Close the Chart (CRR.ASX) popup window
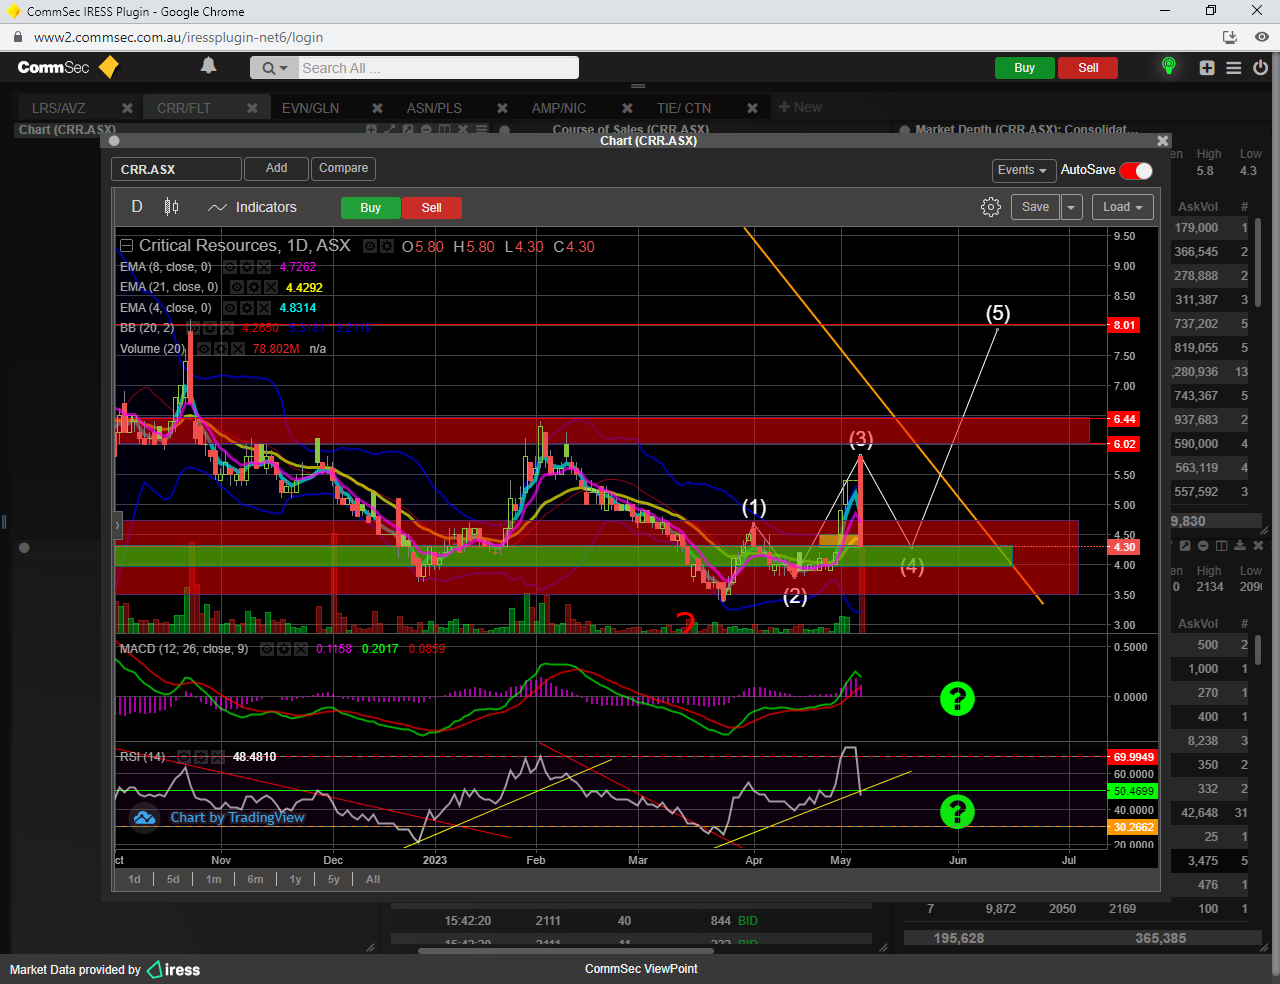This screenshot has height=984, width=1280. [x=1162, y=141]
